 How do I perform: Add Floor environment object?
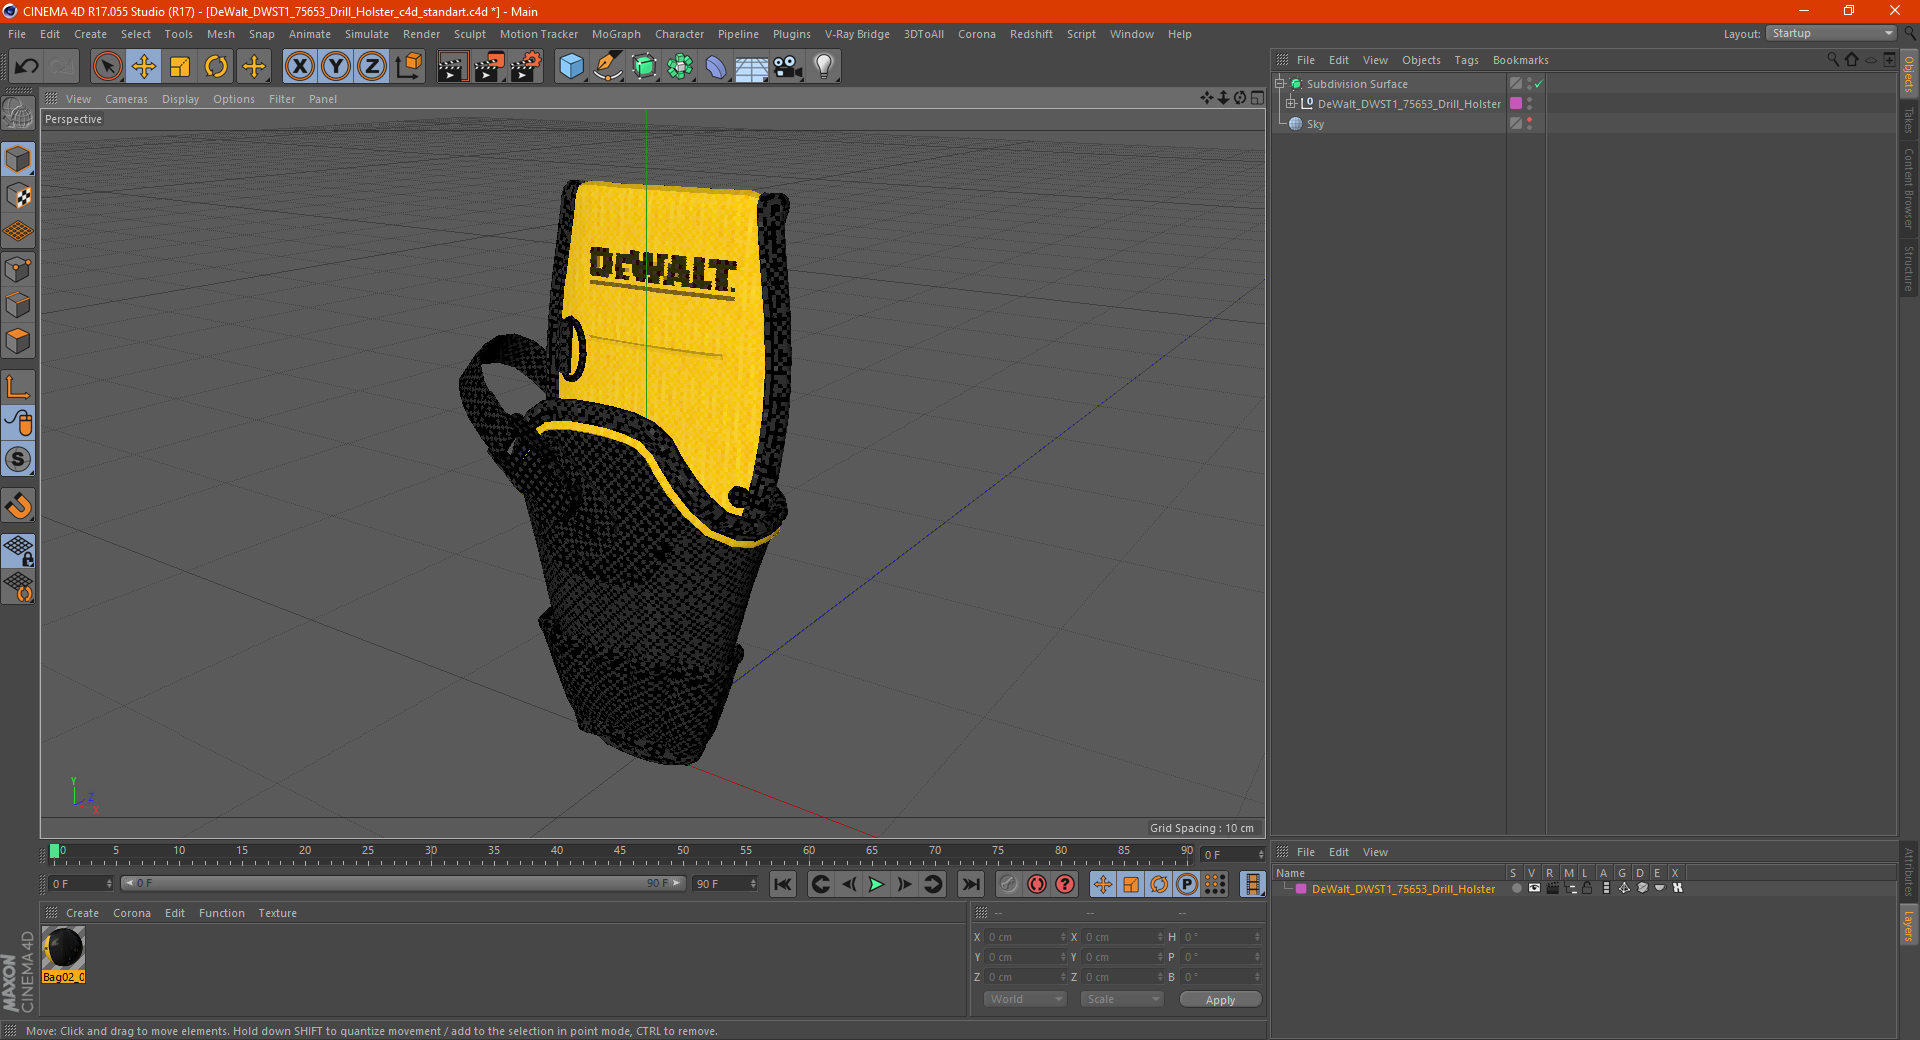(x=751, y=67)
